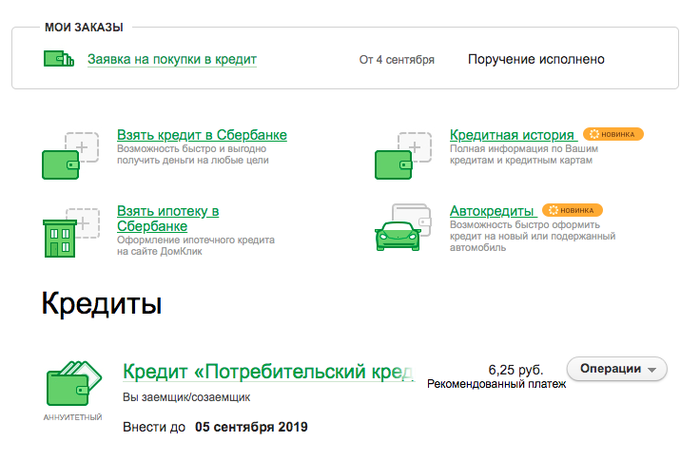
Task: Open the 'Автокредиты' link
Action: coord(492,211)
